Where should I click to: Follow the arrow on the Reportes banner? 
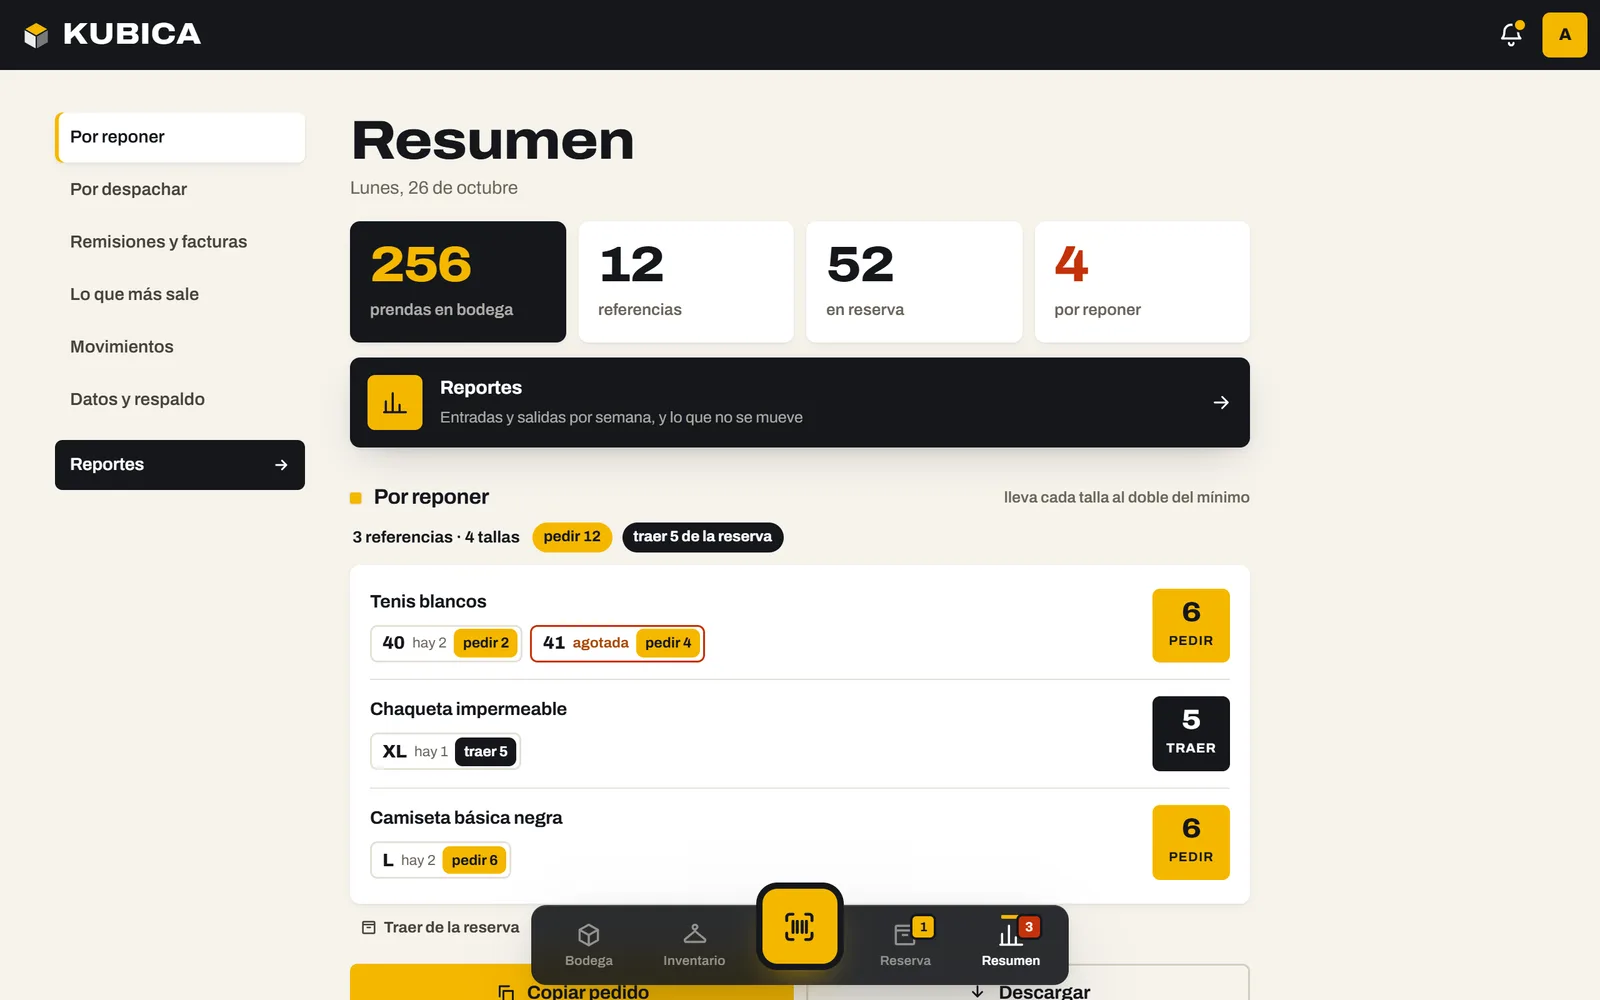pyautogui.click(x=1221, y=402)
